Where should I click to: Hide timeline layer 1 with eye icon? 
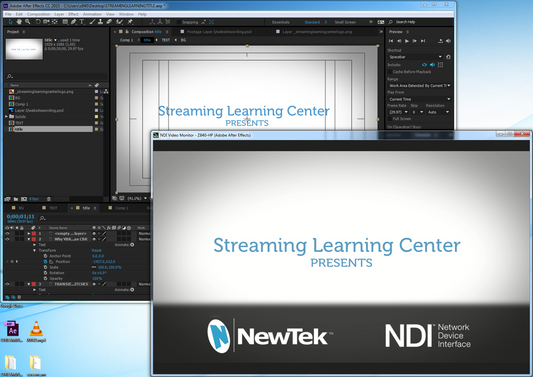point(7,234)
